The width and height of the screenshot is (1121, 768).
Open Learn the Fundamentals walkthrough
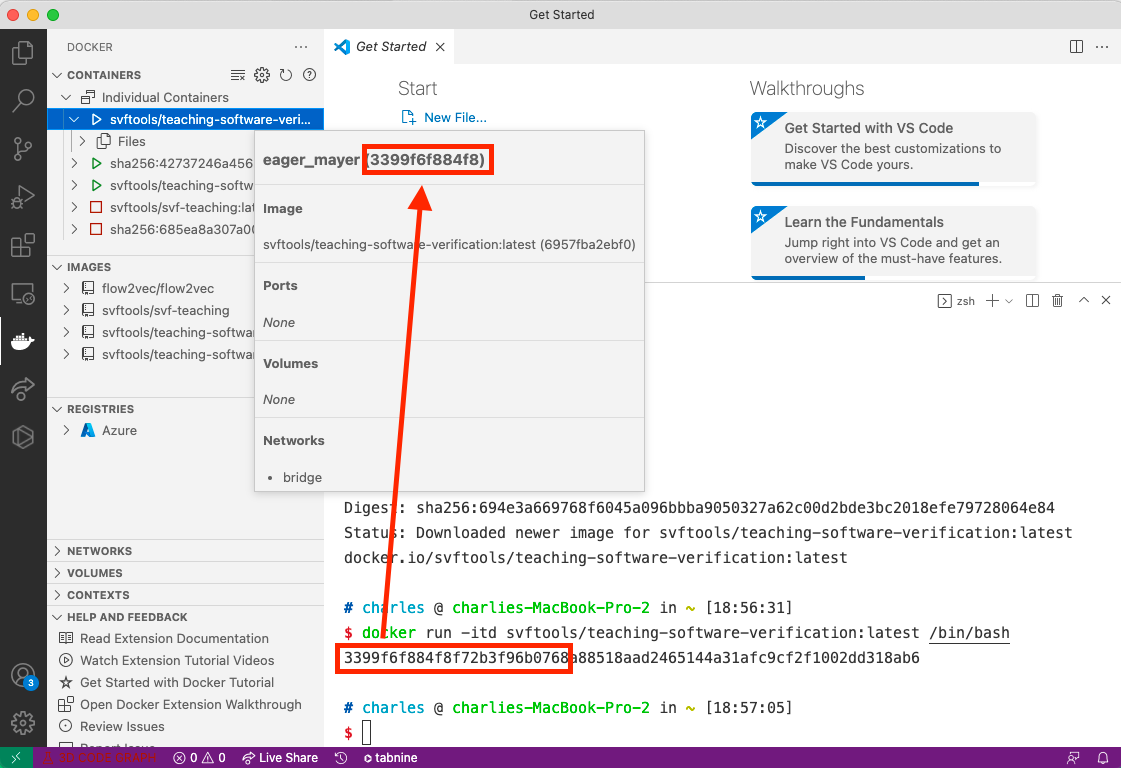pyautogui.click(x=893, y=242)
